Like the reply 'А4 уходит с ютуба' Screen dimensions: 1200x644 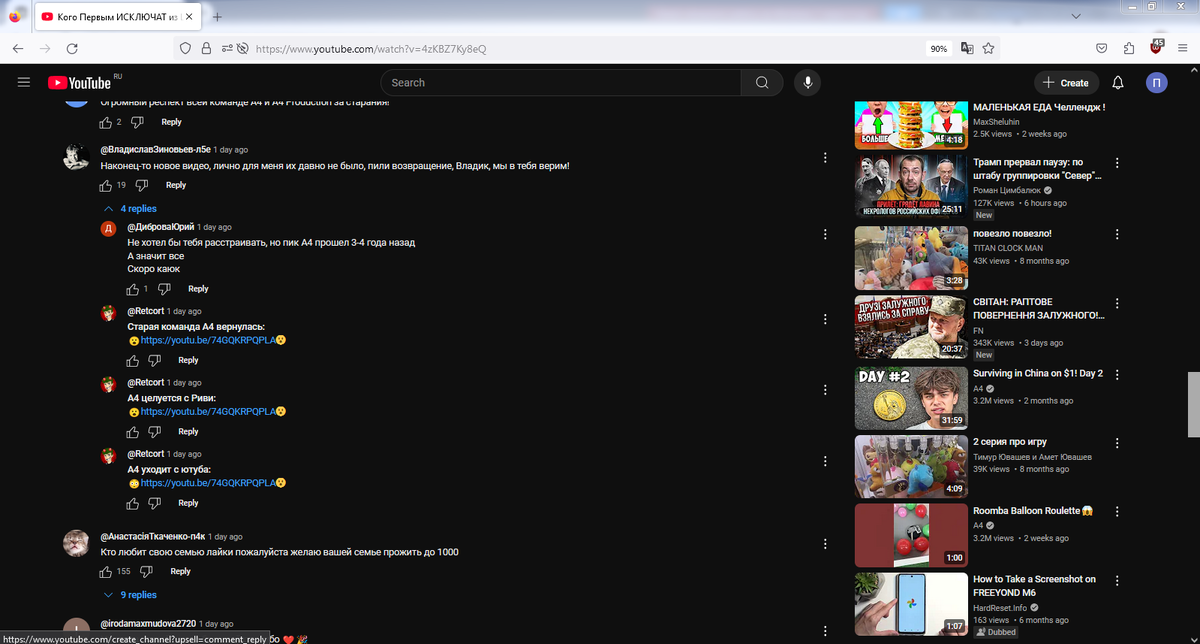(x=133, y=503)
